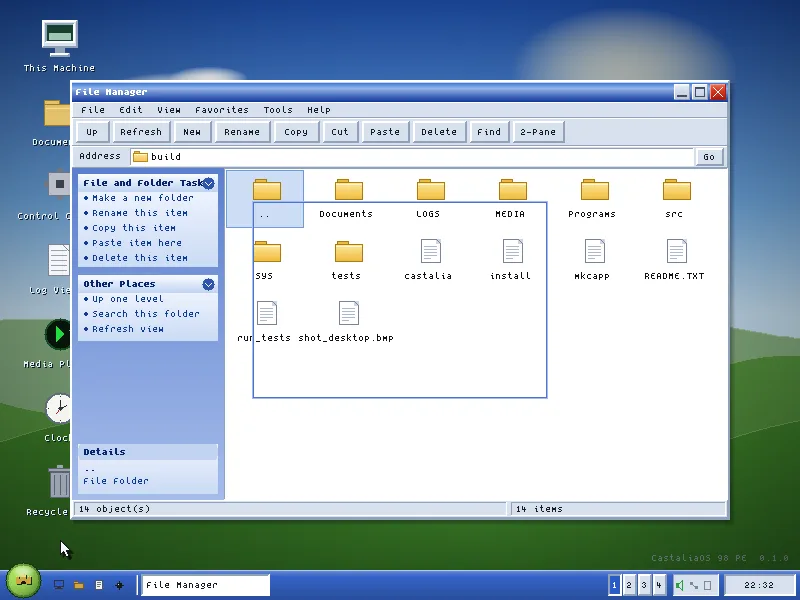Screen dimensions: 800x600
Task: Click the Delete toolbar button
Action: (x=439, y=132)
